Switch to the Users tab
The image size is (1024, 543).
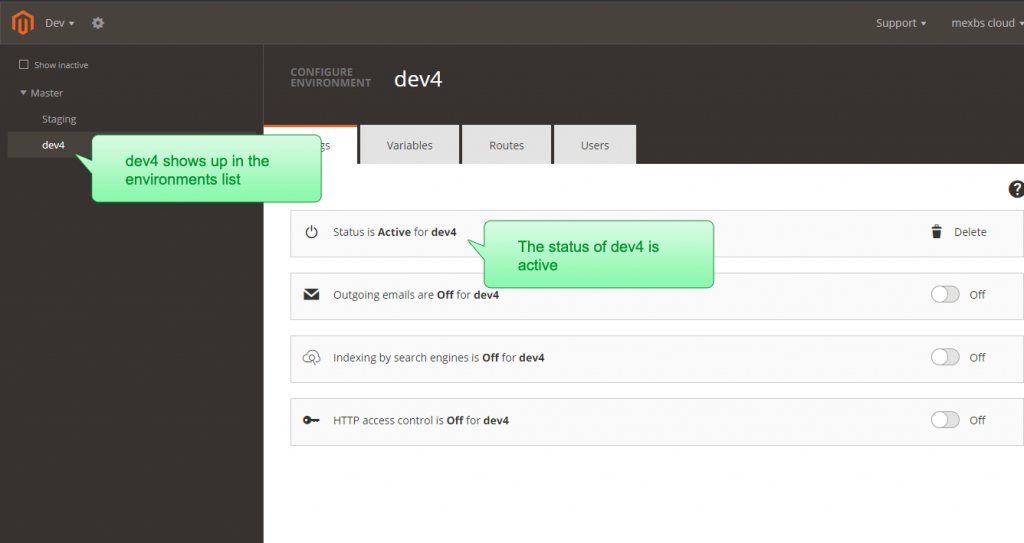pos(594,145)
